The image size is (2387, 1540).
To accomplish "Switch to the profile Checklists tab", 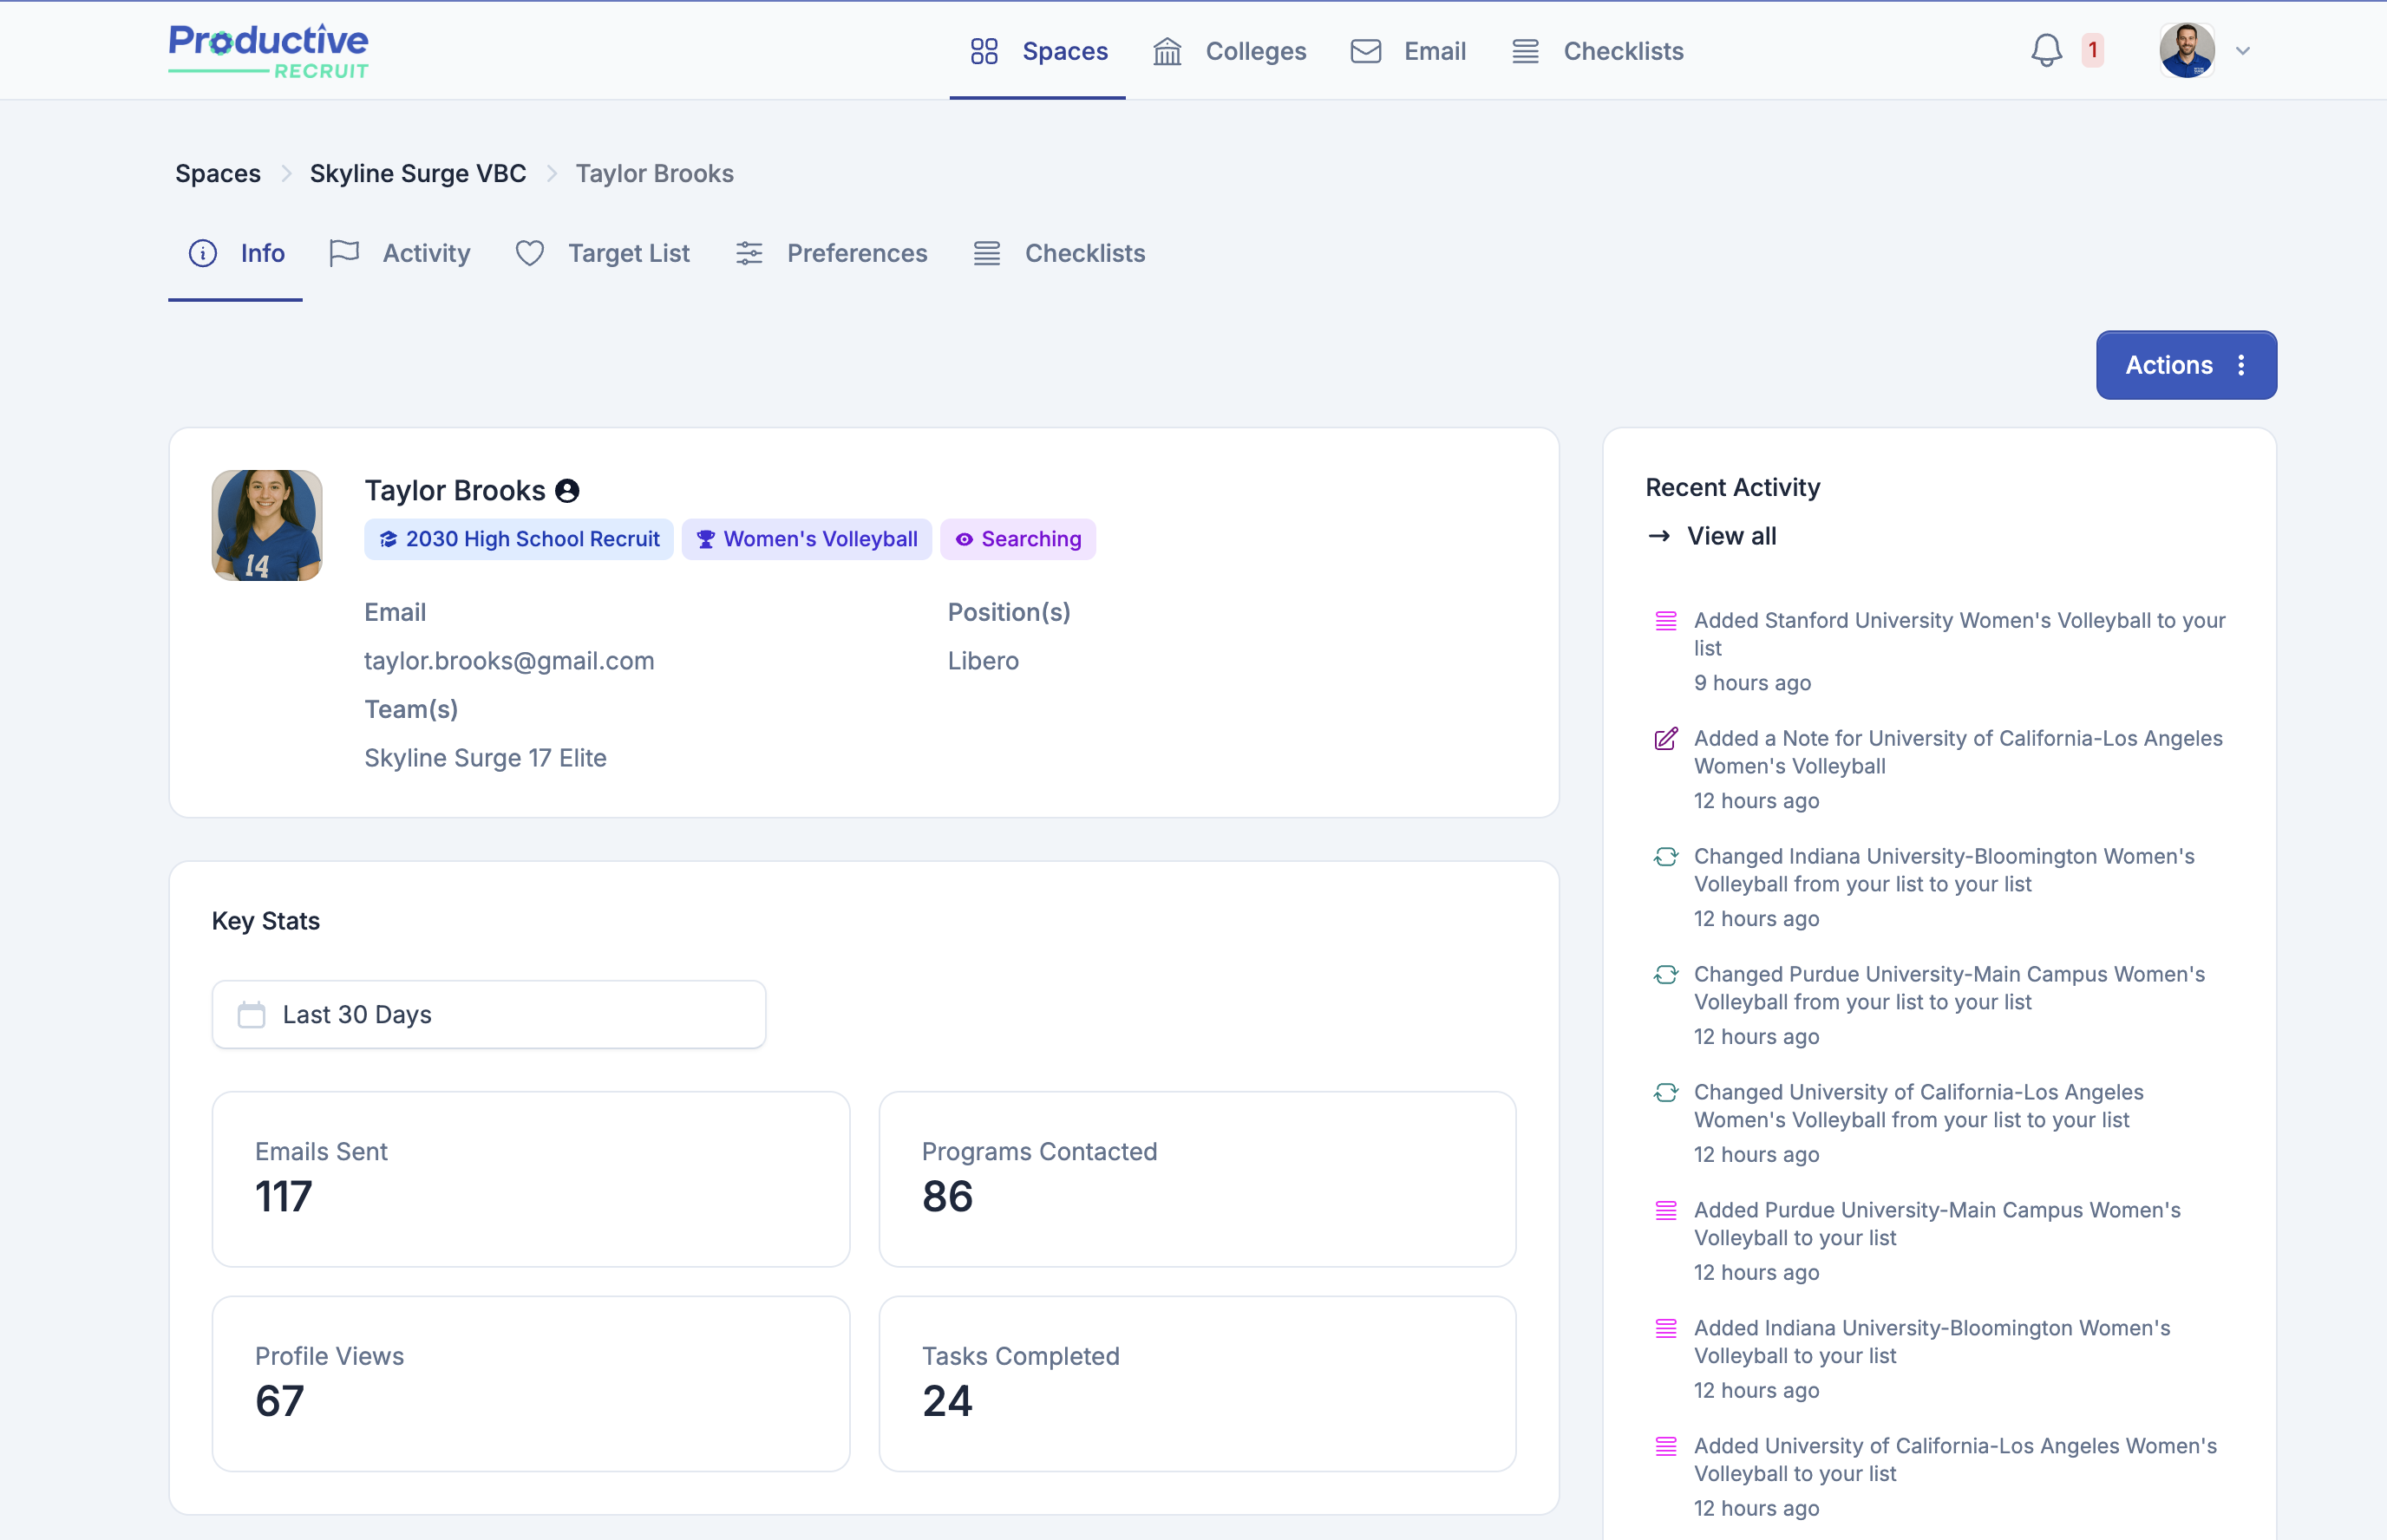I will pyautogui.click(x=1059, y=253).
